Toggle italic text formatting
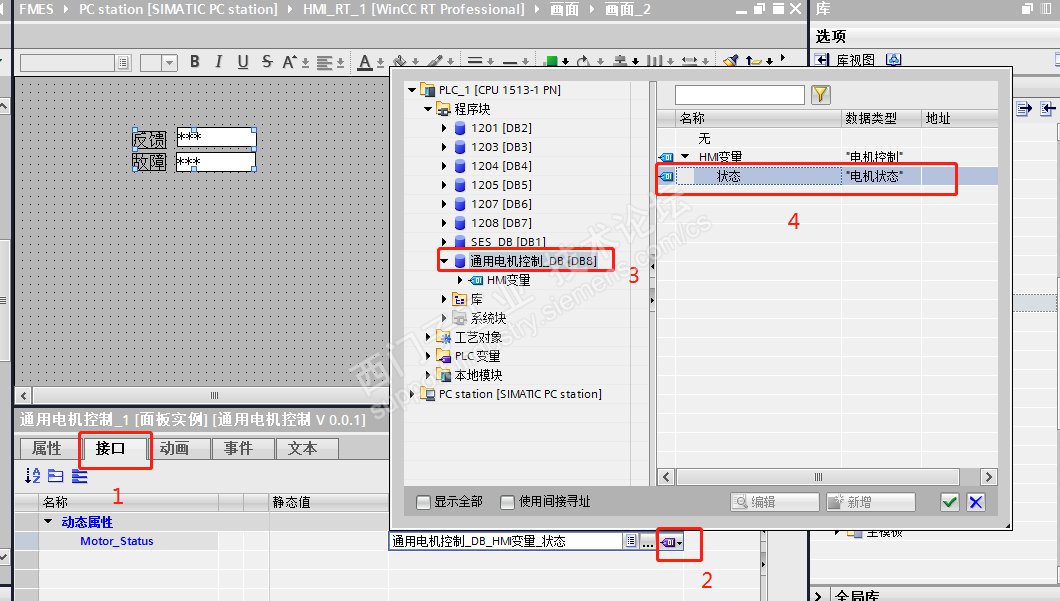This screenshot has width=1060, height=601. pos(218,62)
